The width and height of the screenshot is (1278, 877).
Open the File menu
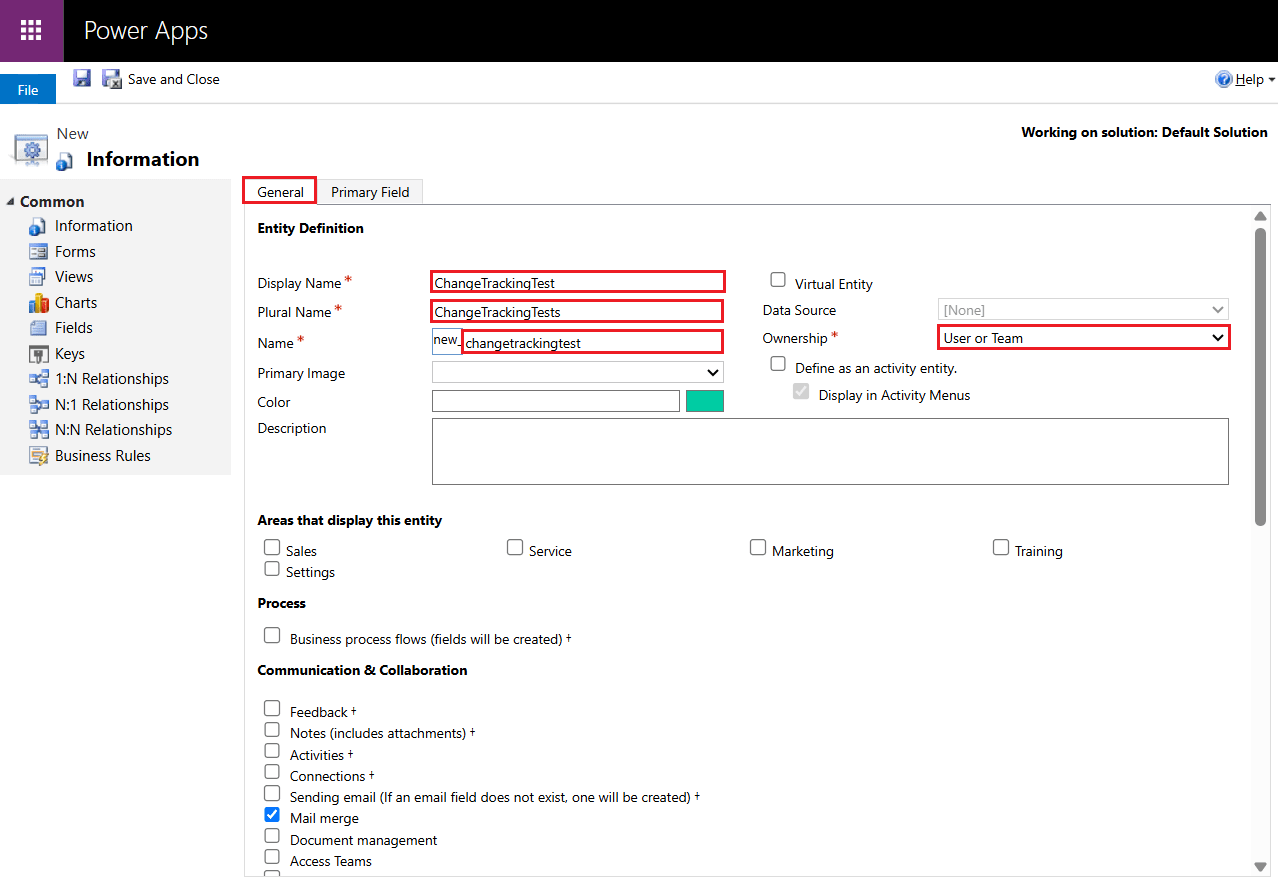click(28, 90)
